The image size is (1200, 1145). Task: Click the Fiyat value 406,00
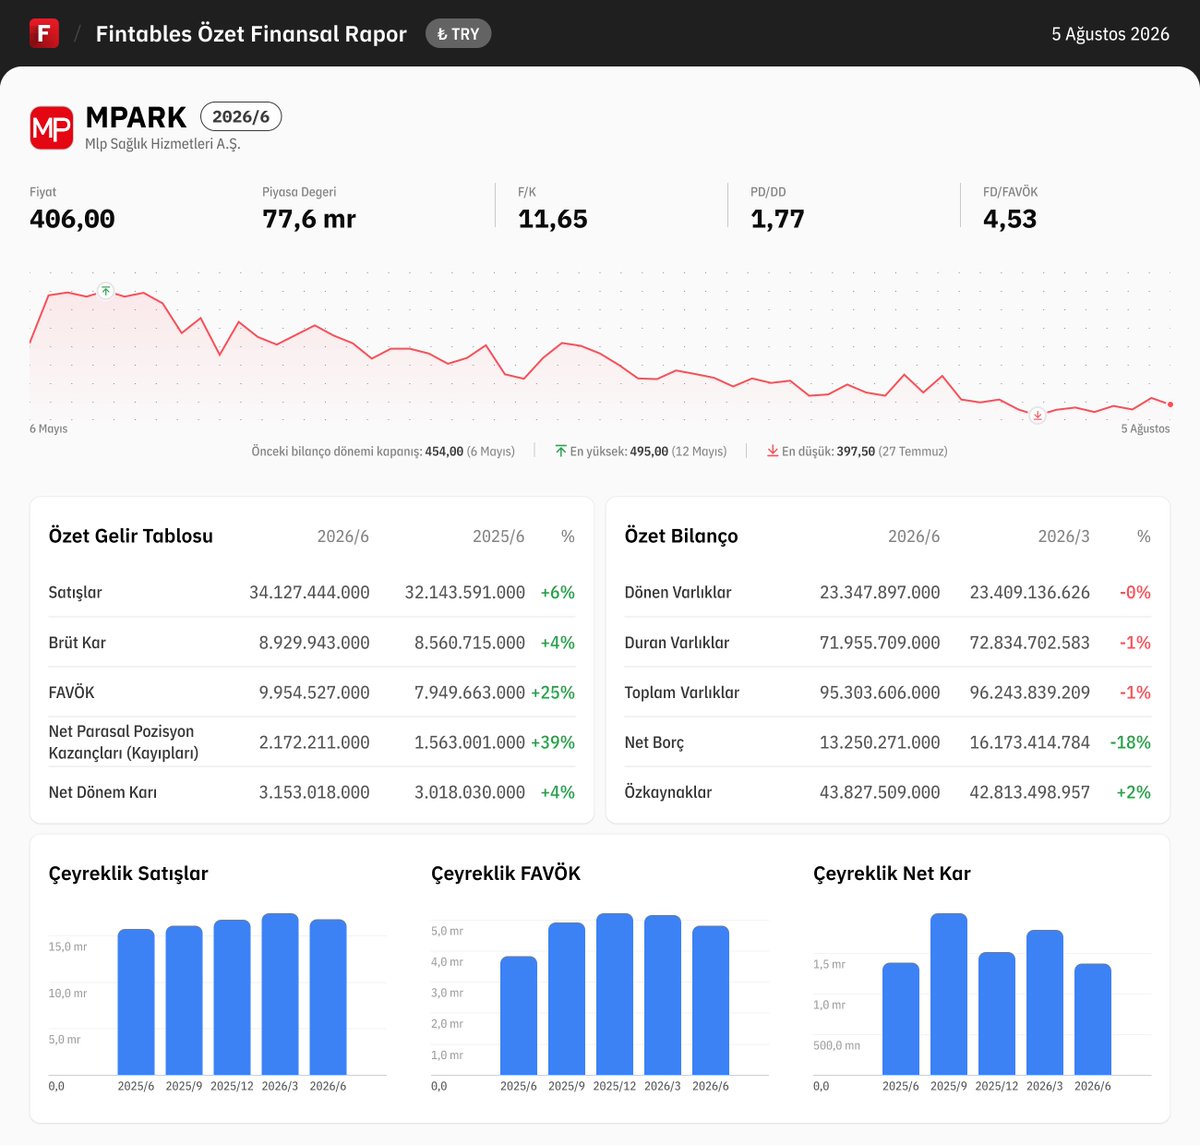click(x=72, y=219)
